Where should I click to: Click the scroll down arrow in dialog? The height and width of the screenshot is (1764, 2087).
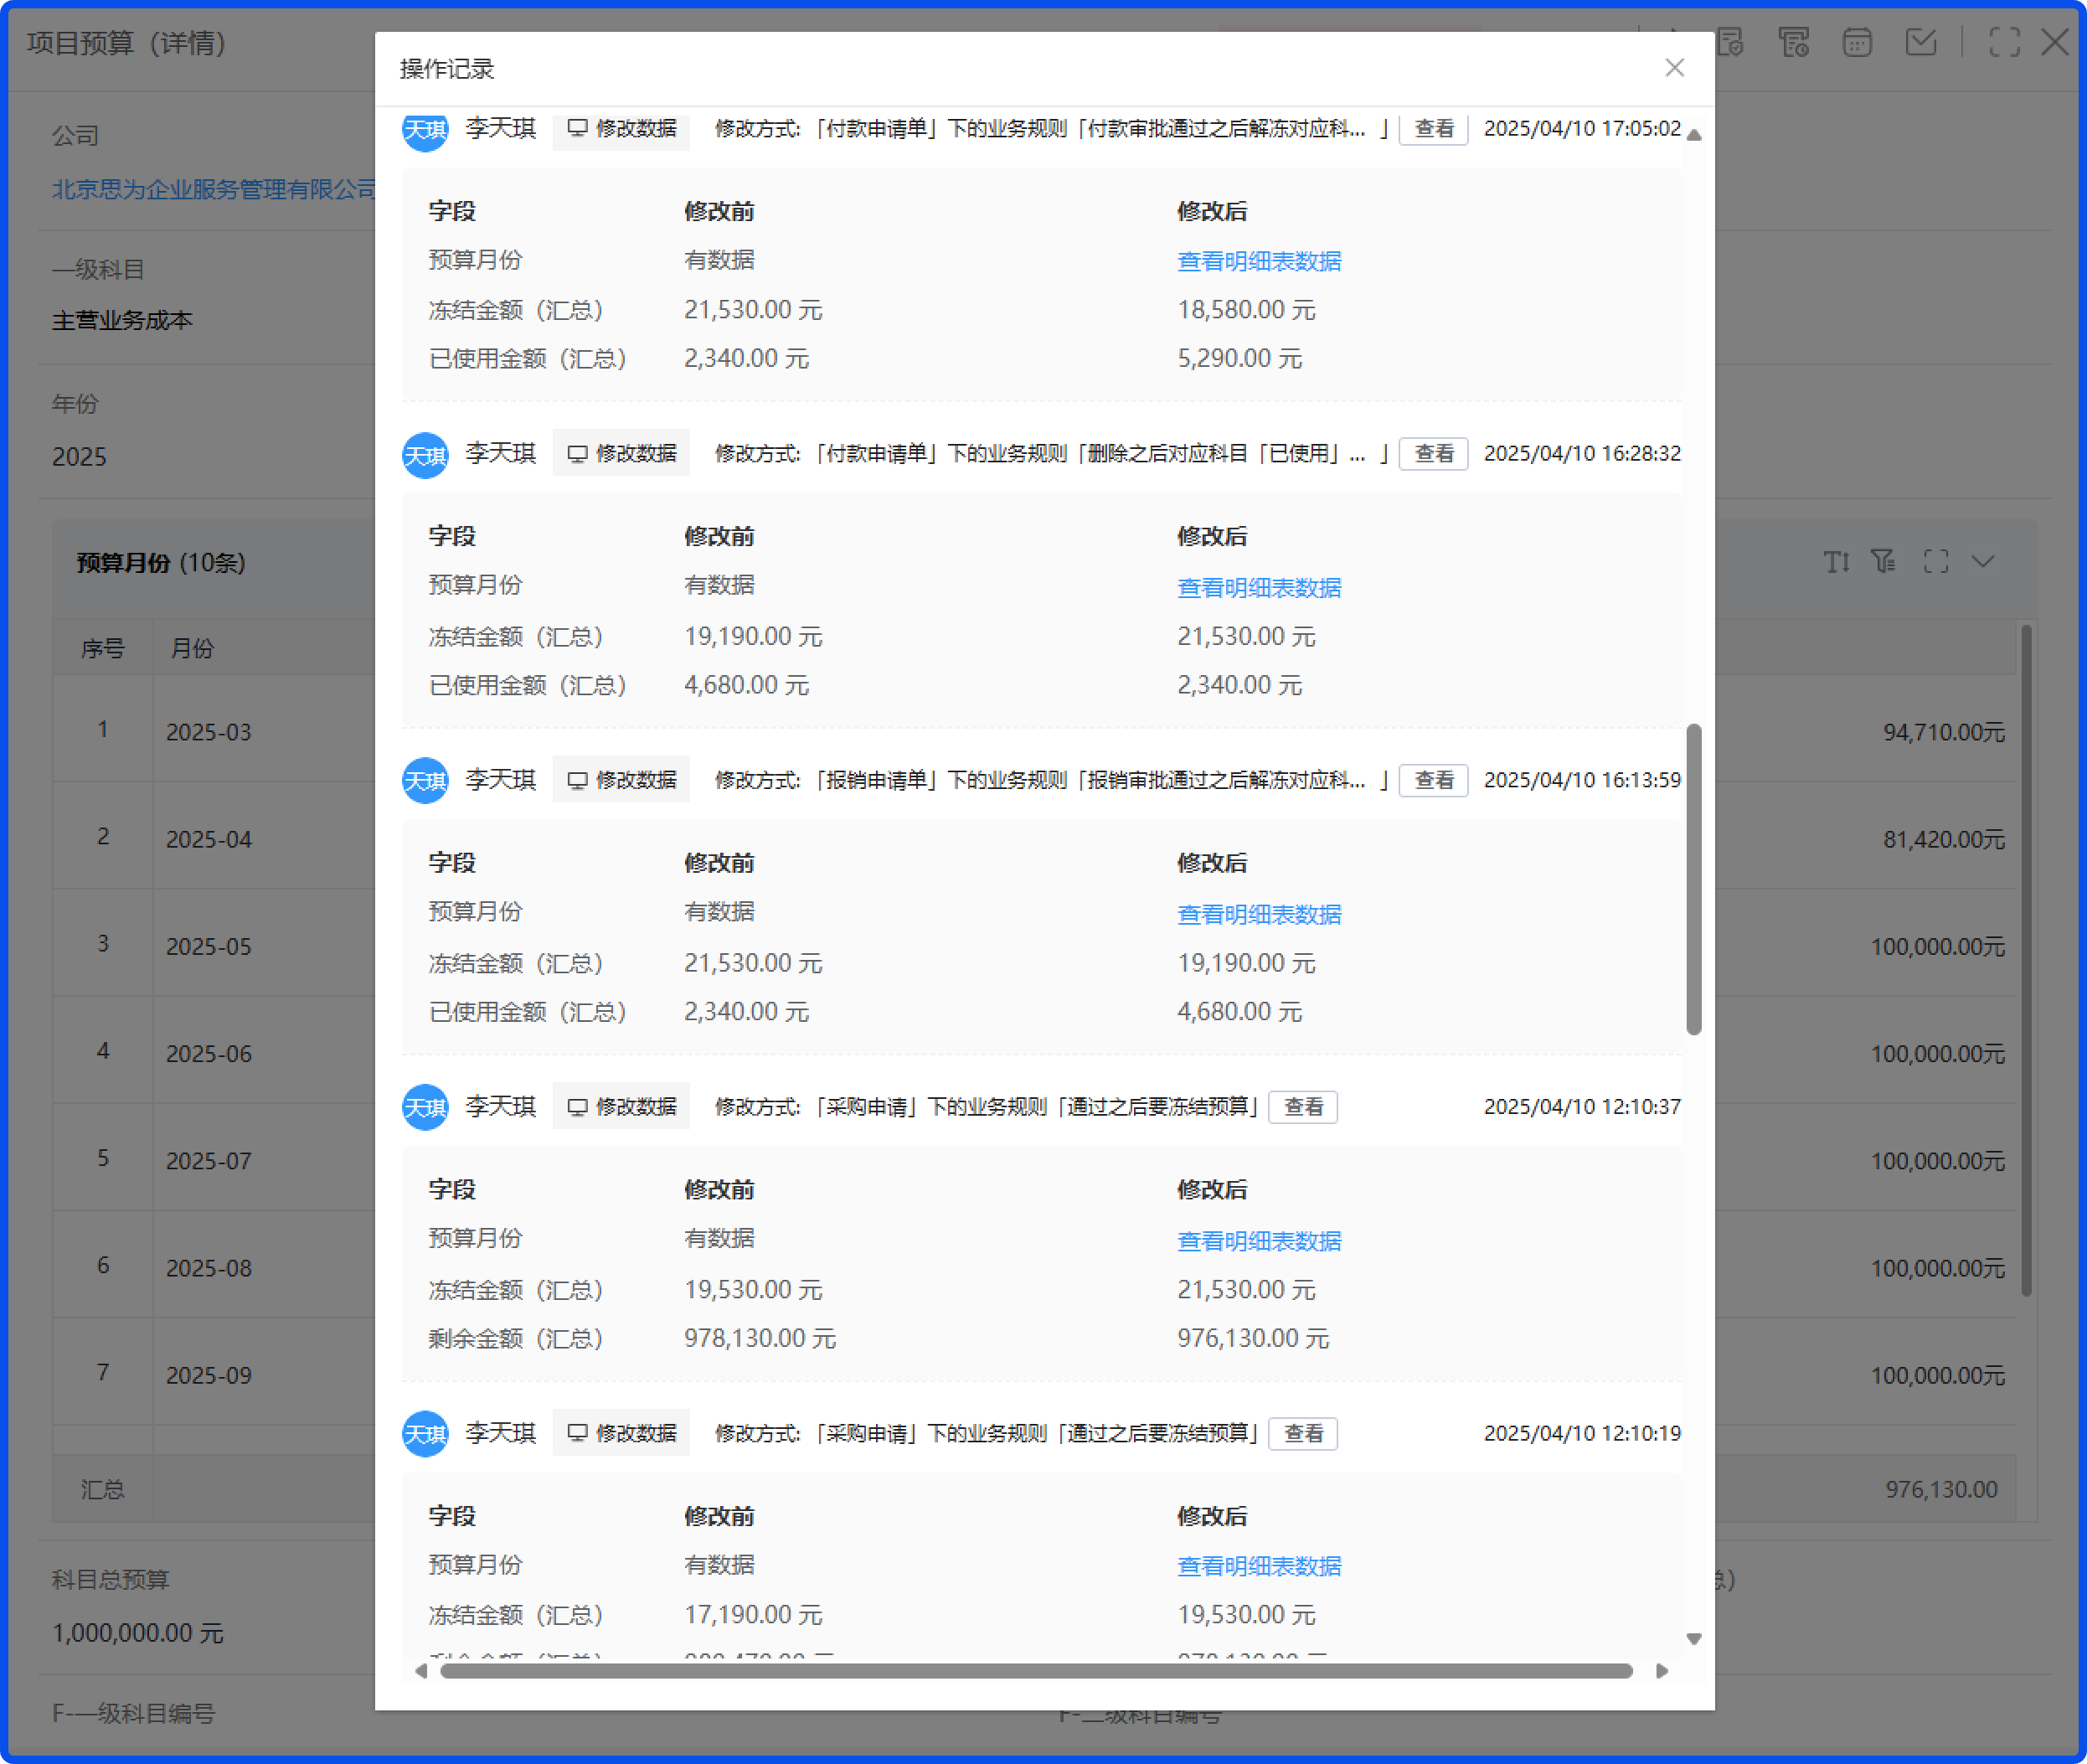coord(1693,1639)
